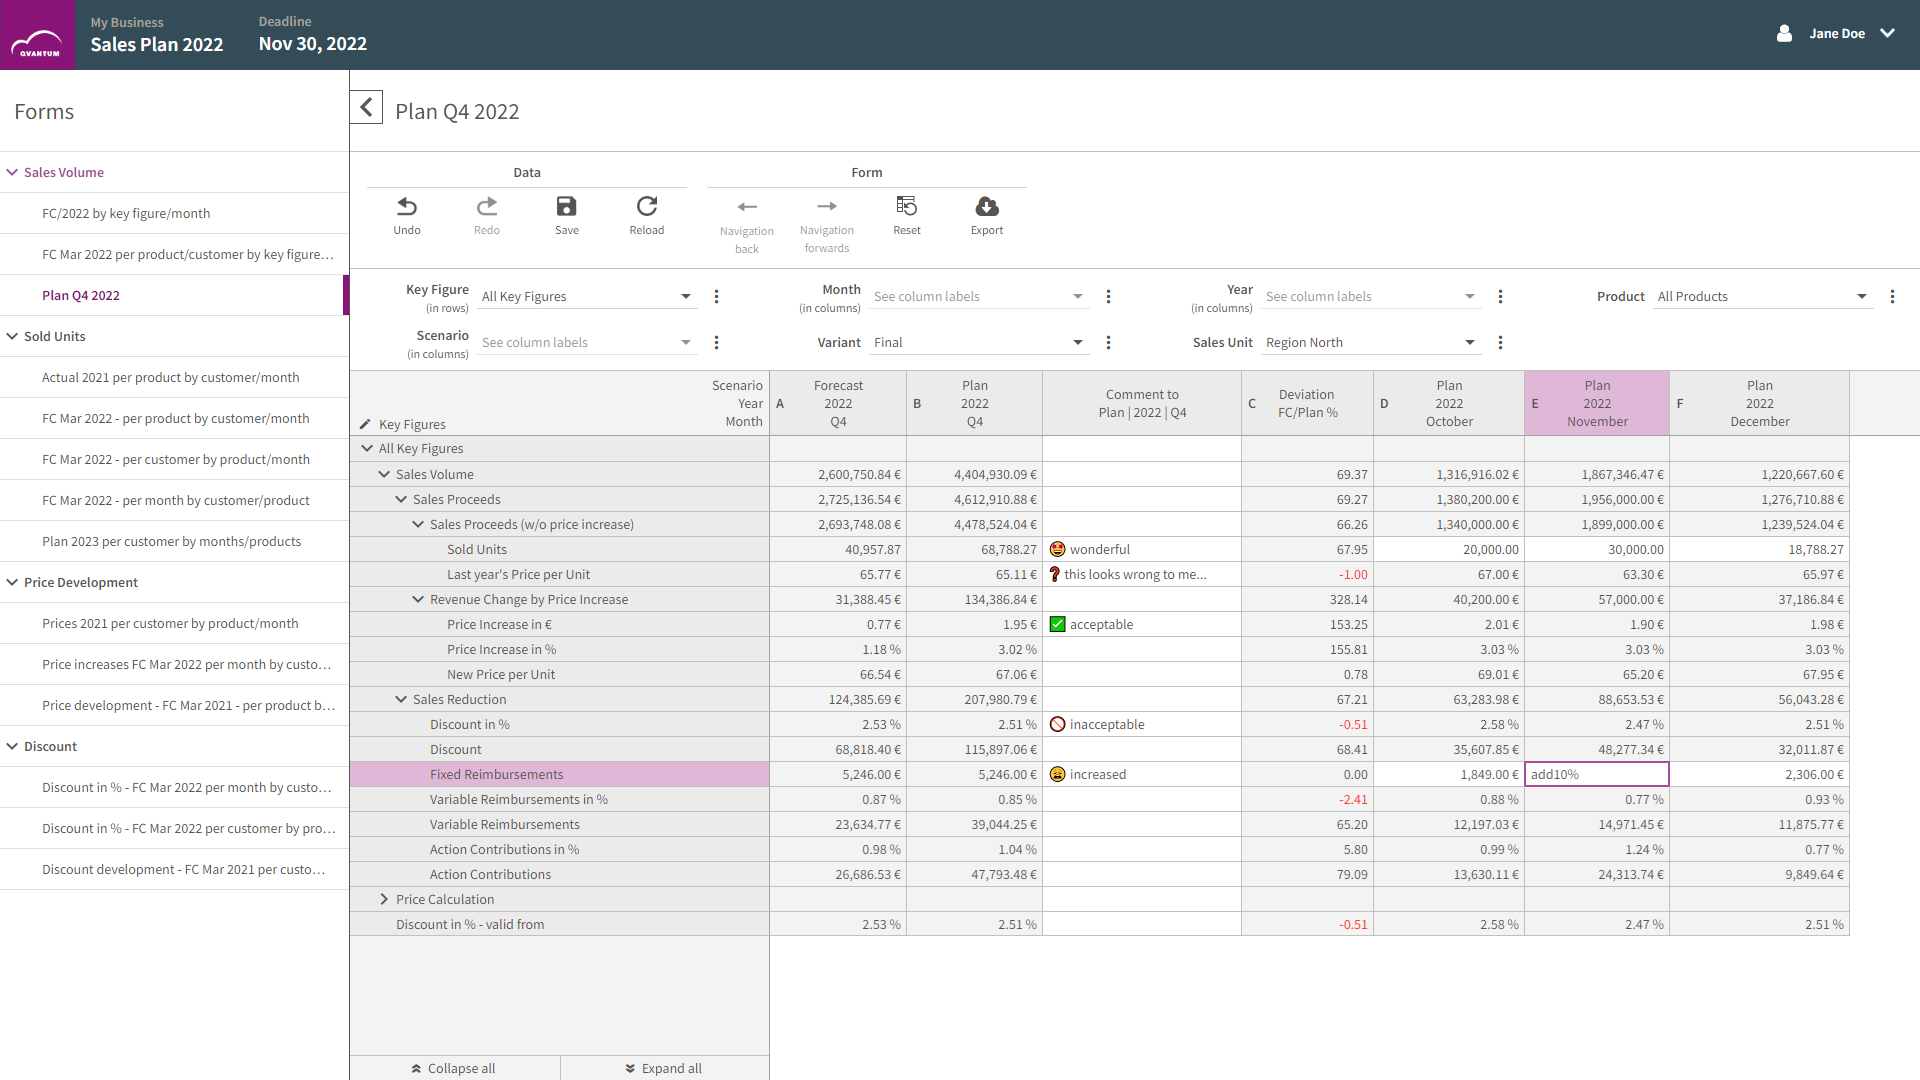Open the Key Figure filter options menu
This screenshot has width=1920, height=1080.
pyautogui.click(x=717, y=297)
